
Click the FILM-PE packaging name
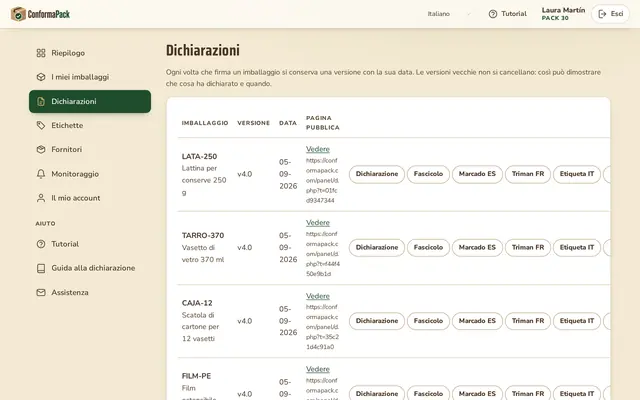coord(196,376)
